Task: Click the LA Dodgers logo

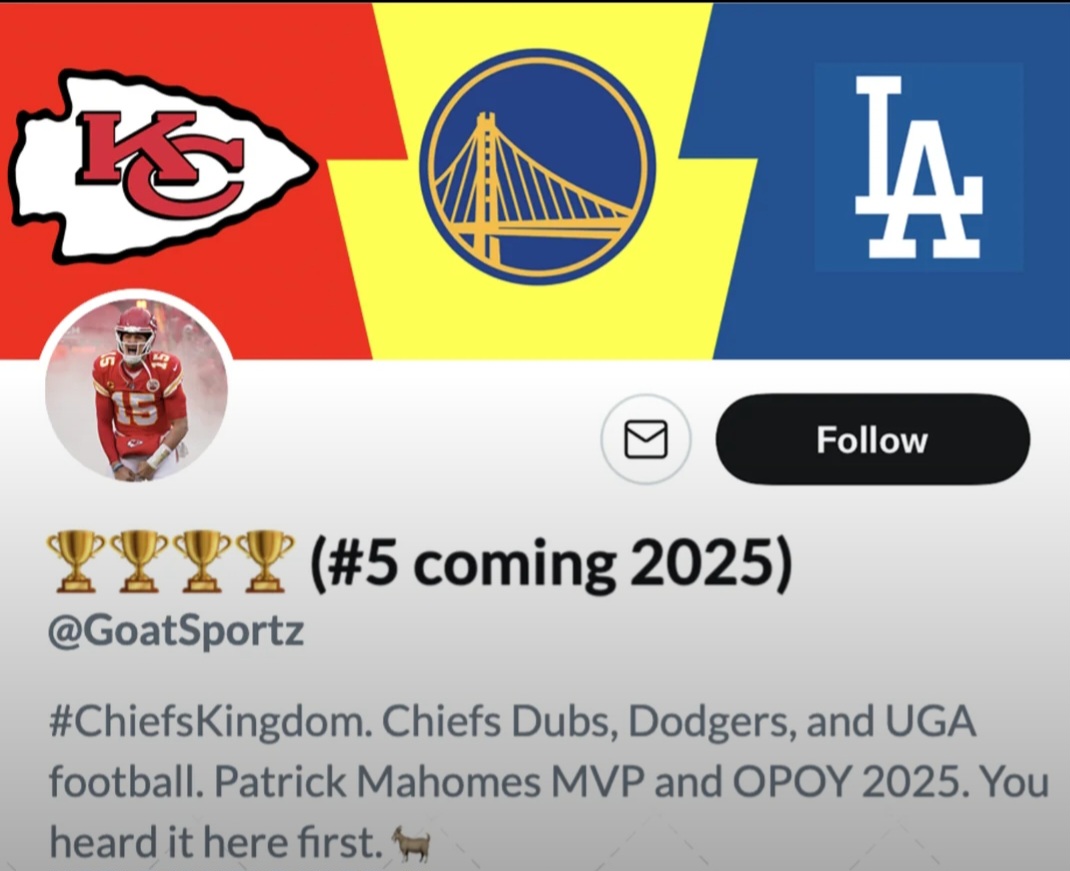Action: click(919, 167)
